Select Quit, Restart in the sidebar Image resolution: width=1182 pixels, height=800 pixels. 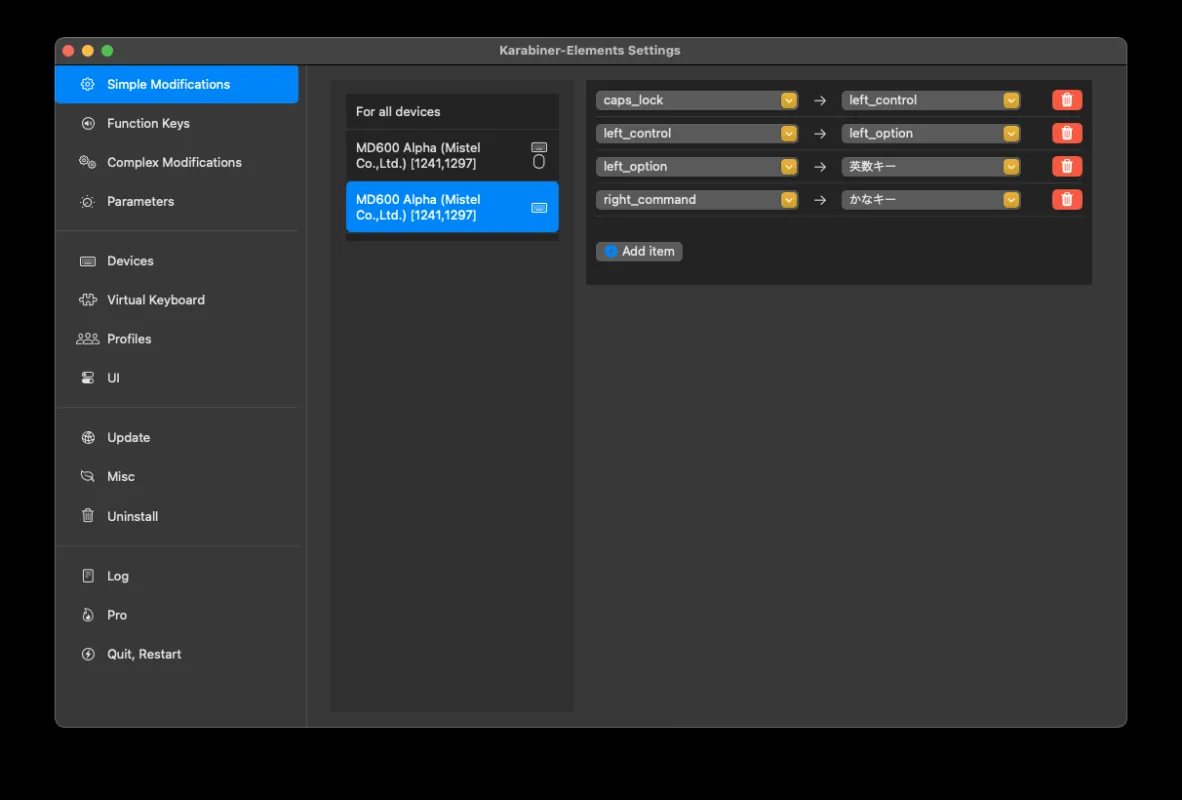[x=144, y=654]
